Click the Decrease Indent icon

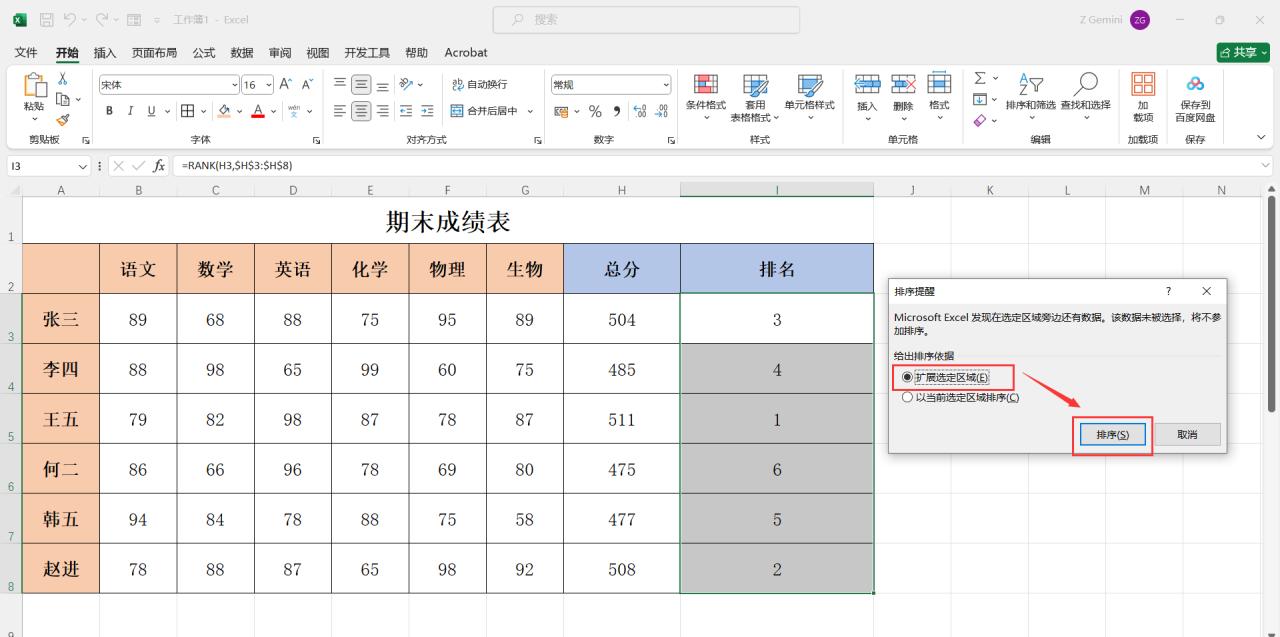tap(406, 111)
